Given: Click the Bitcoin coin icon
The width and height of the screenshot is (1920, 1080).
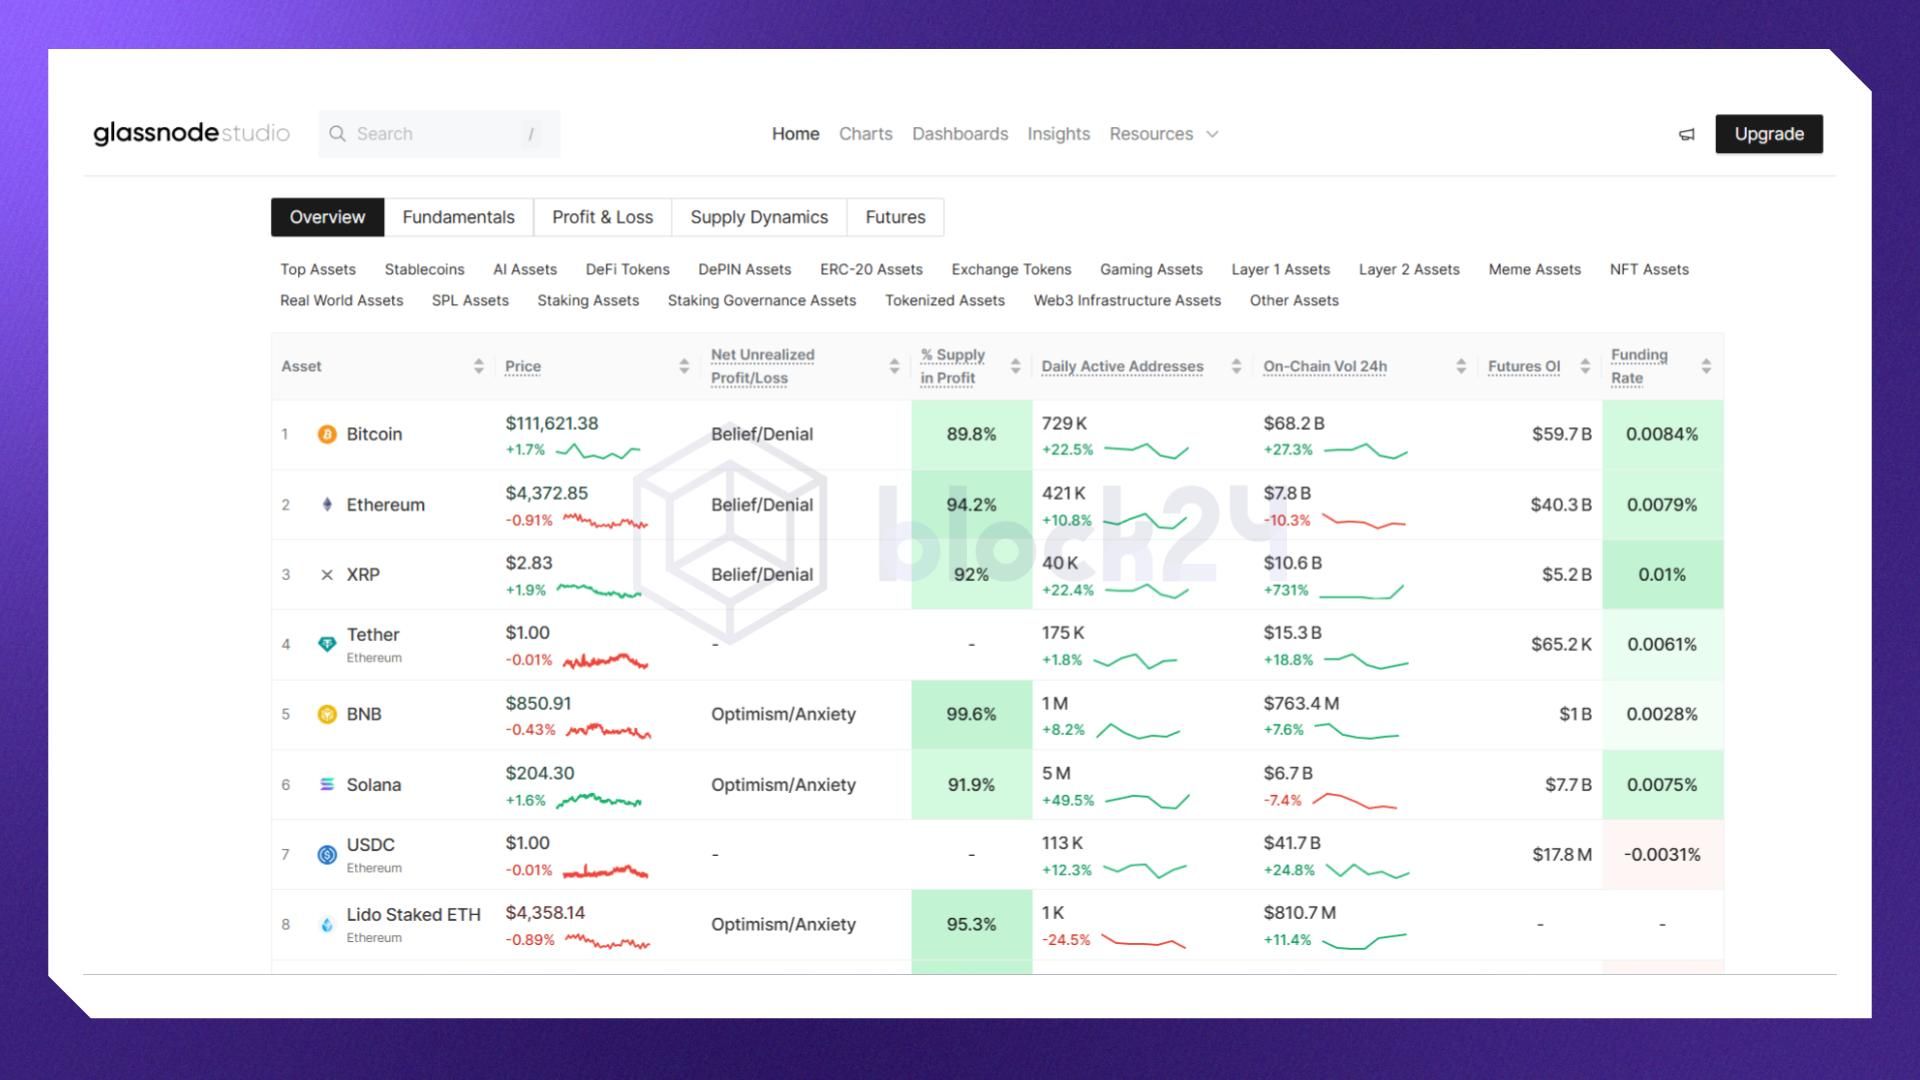Looking at the screenshot, I should click(327, 434).
